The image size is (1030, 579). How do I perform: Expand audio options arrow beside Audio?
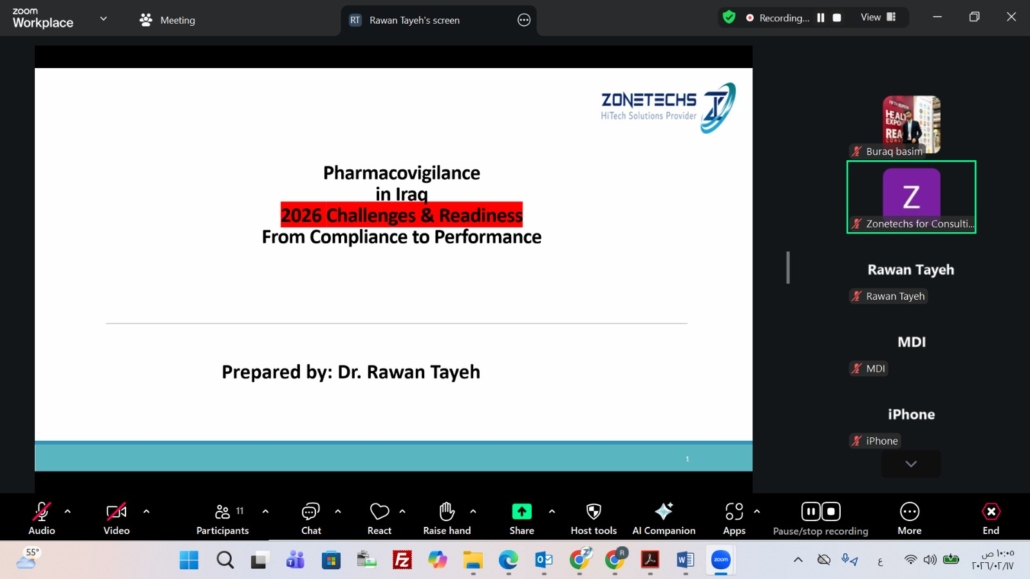(68, 511)
